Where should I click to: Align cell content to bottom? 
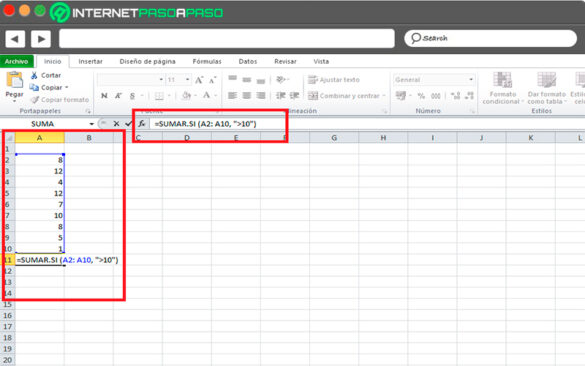point(261,81)
